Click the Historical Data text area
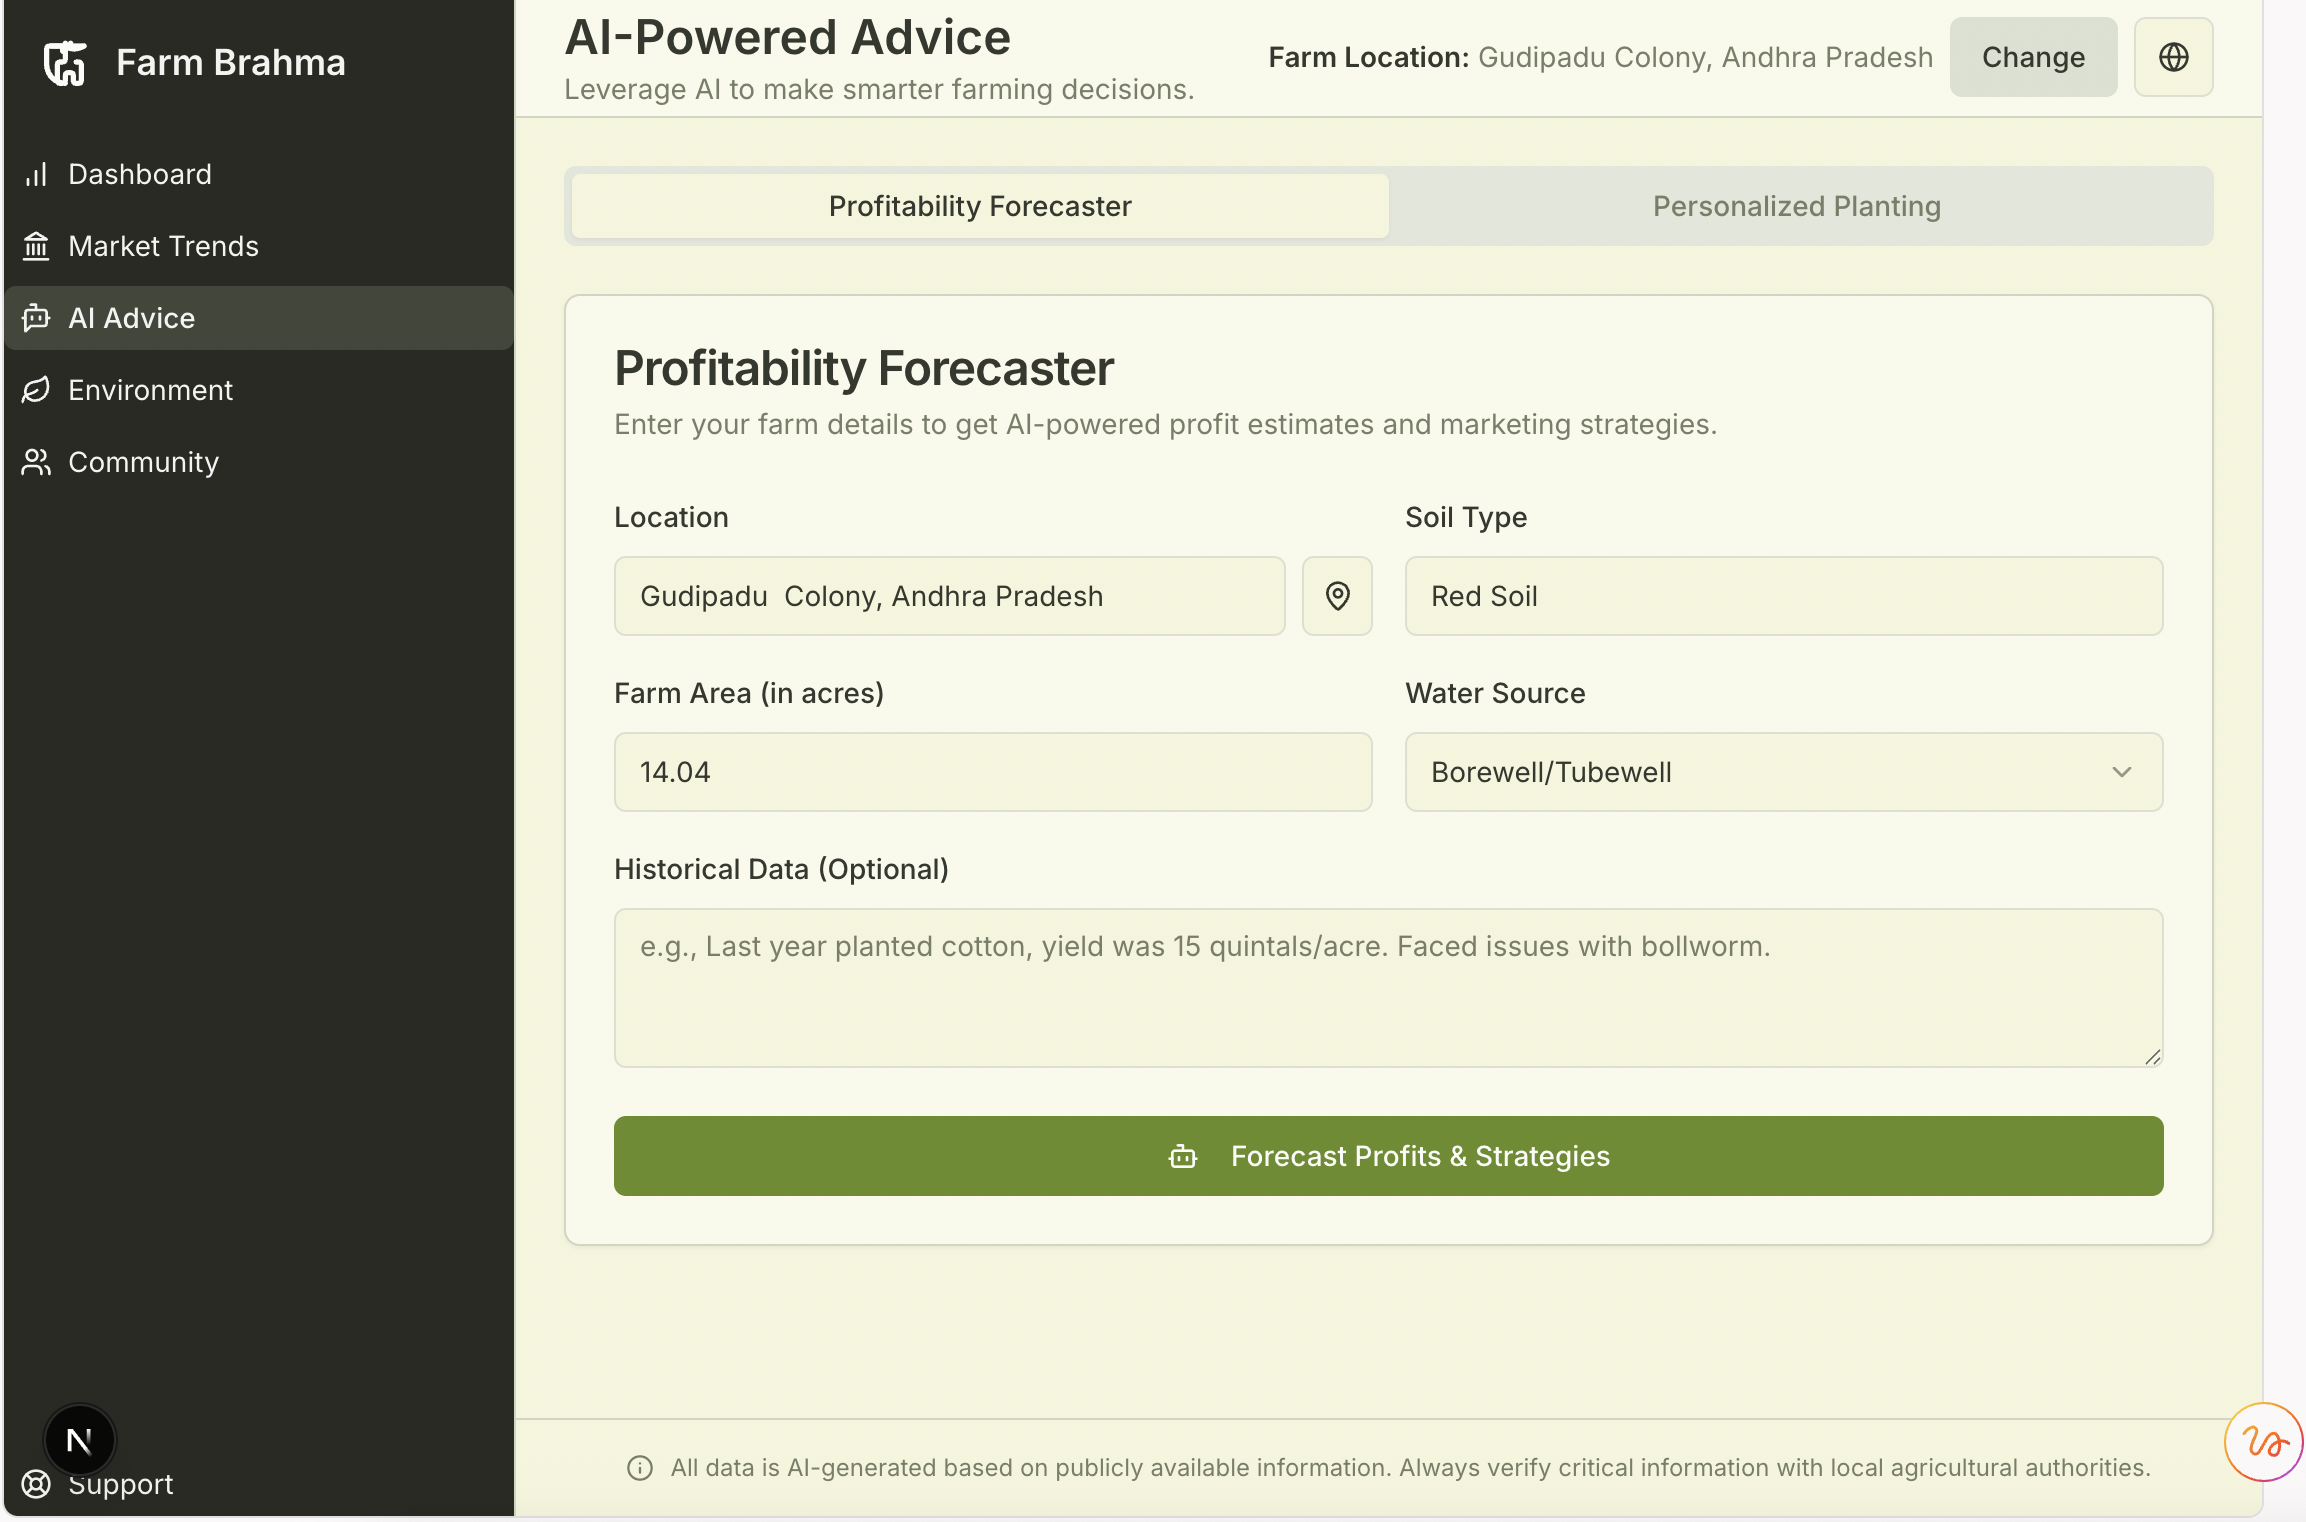The height and width of the screenshot is (1522, 2306). [1388, 988]
